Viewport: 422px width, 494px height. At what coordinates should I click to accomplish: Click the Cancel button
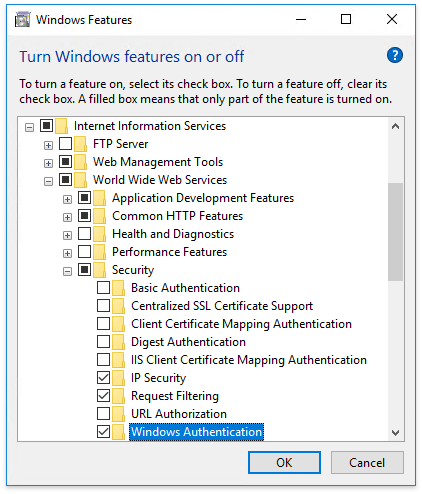point(367,463)
